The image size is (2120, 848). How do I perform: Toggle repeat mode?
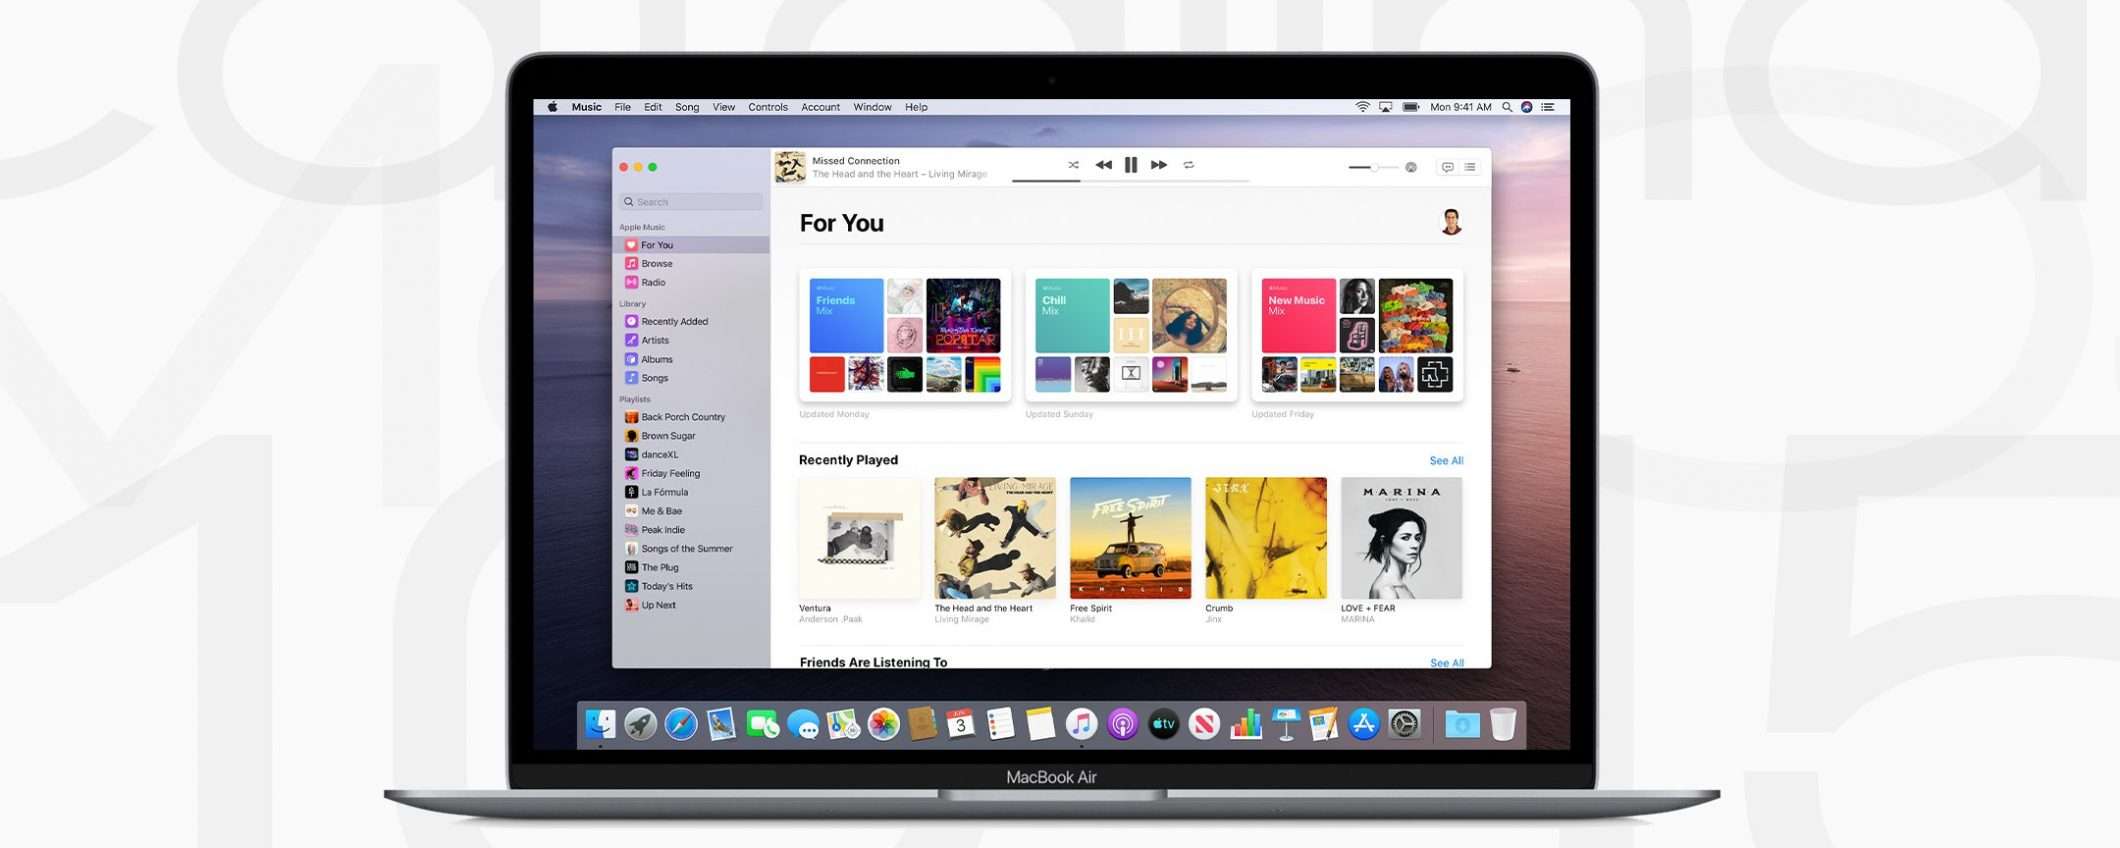click(x=1189, y=165)
